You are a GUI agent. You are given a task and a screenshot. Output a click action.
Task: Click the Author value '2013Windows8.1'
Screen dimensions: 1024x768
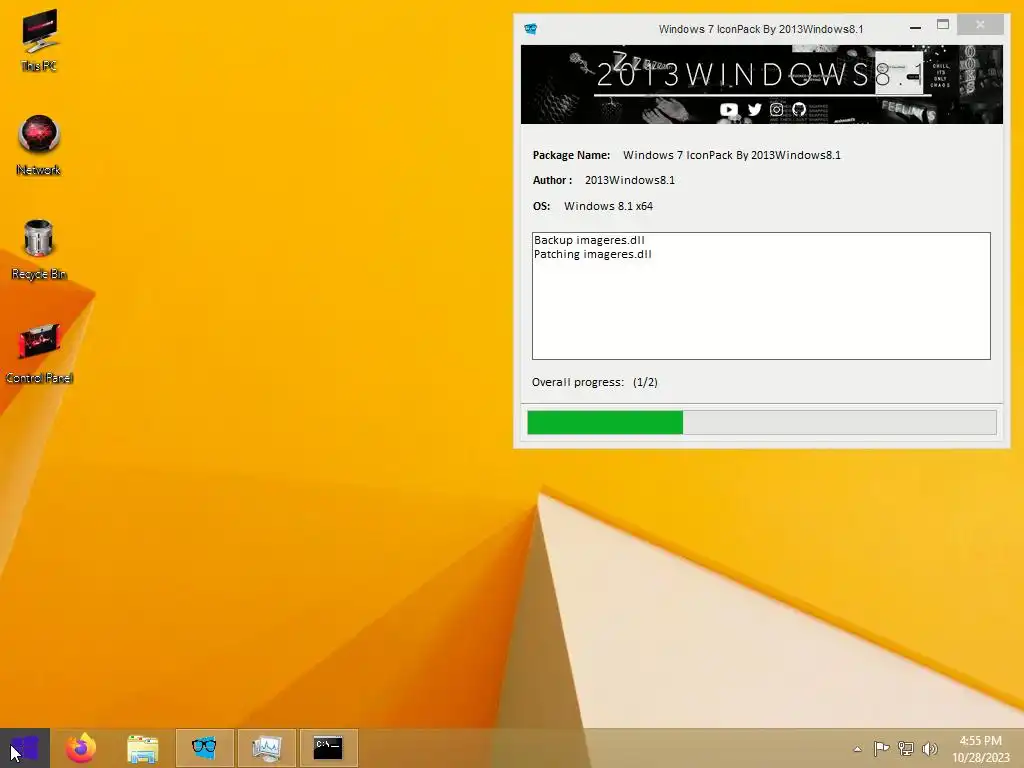(x=630, y=180)
